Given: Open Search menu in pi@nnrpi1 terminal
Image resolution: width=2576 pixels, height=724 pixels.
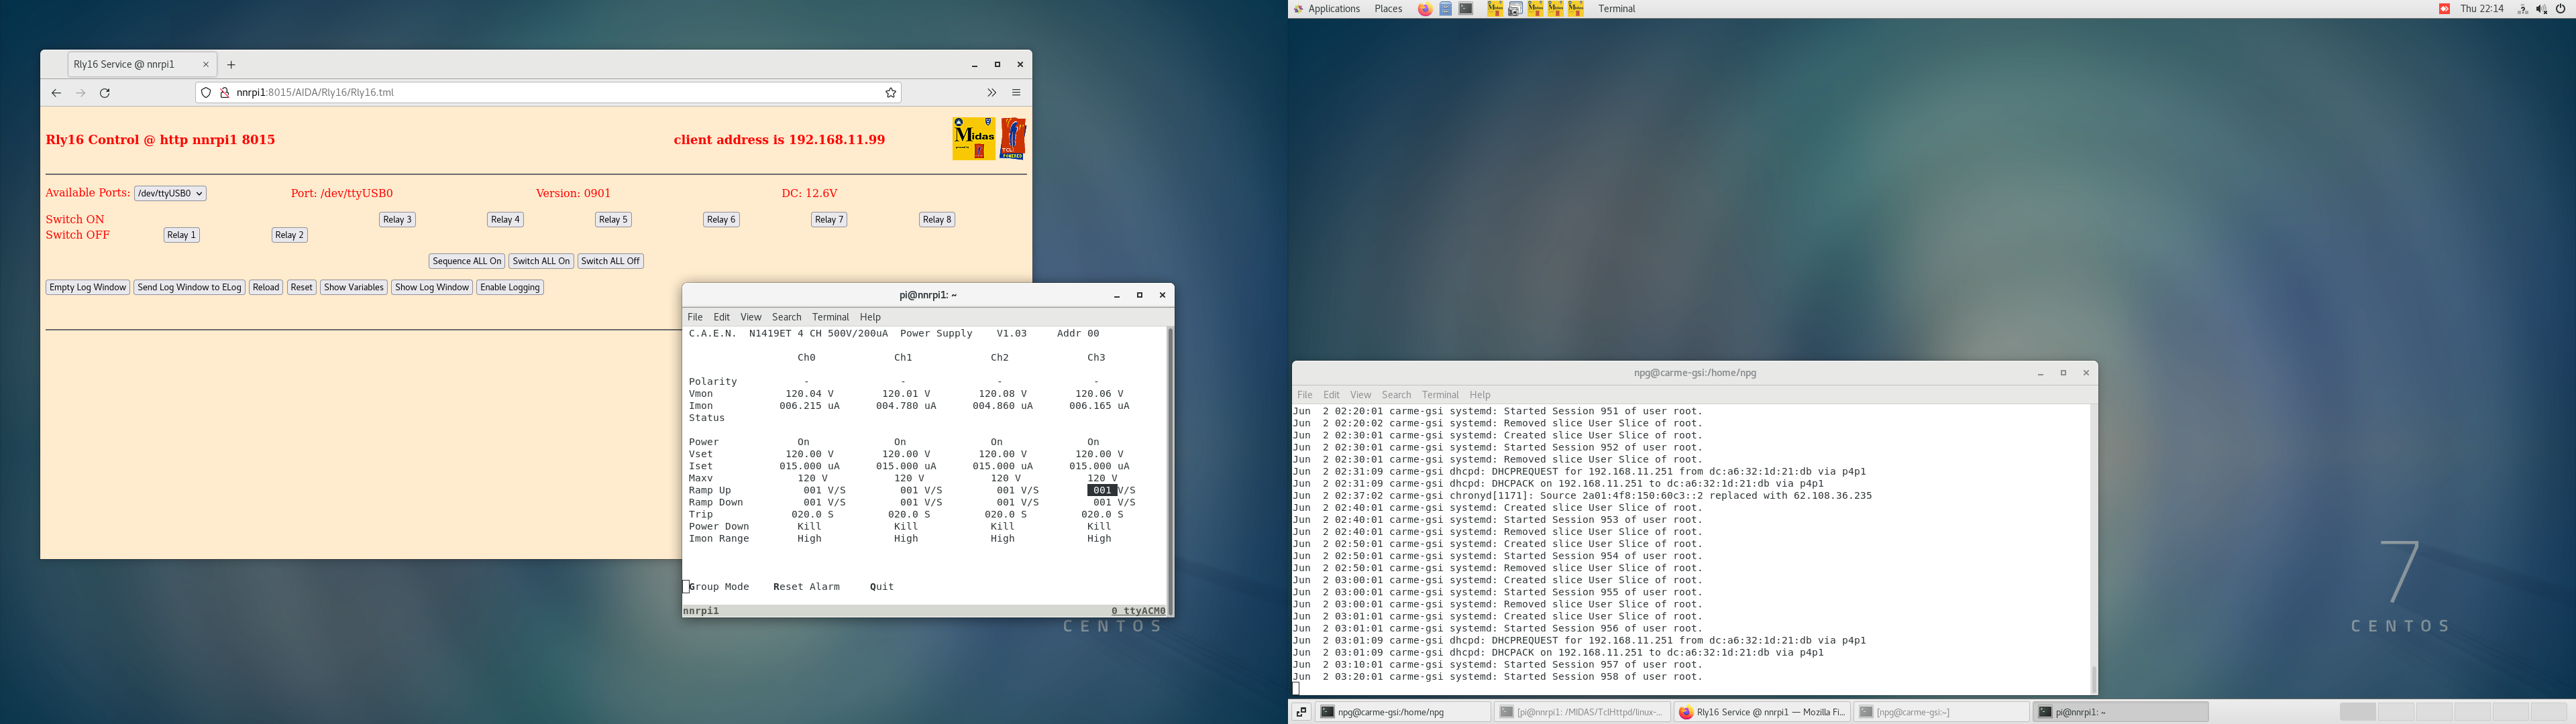Looking at the screenshot, I should coord(786,317).
